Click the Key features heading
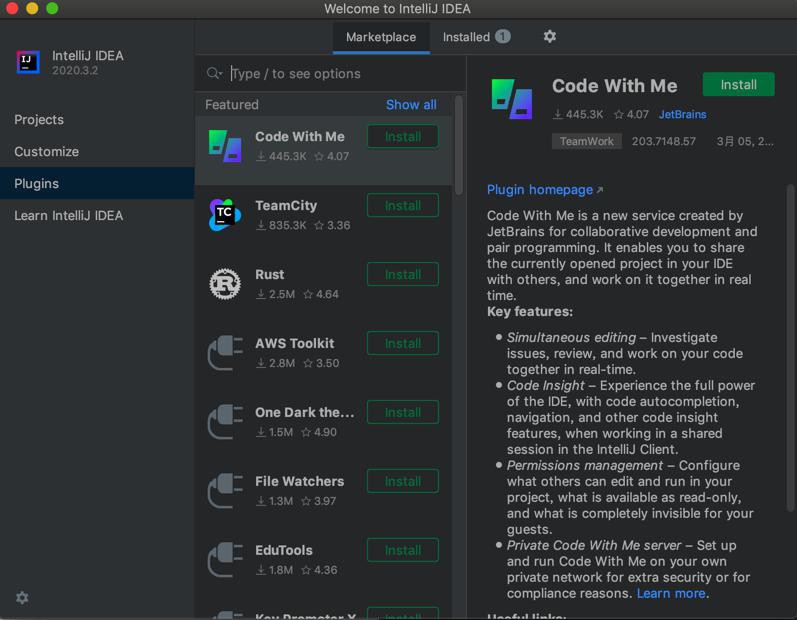 [530, 312]
